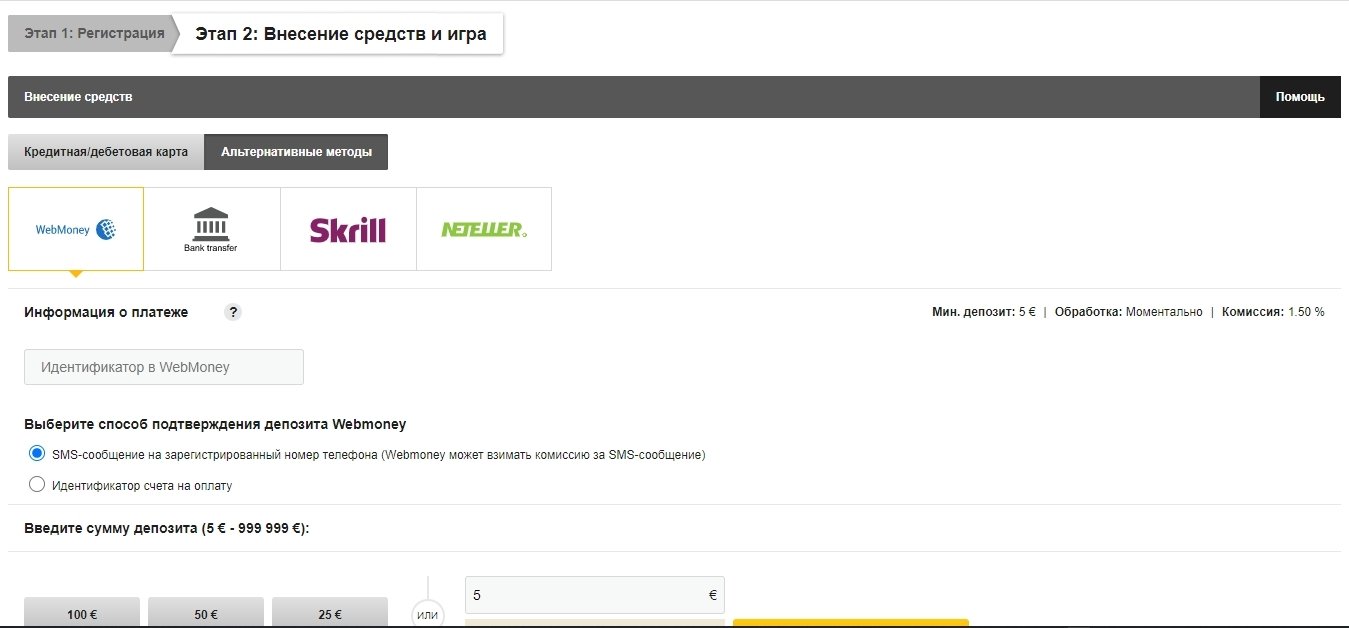Image resolution: width=1349 pixels, height=628 pixels.
Task: Choose the 100 € preset deposit amount
Action: coord(82,613)
